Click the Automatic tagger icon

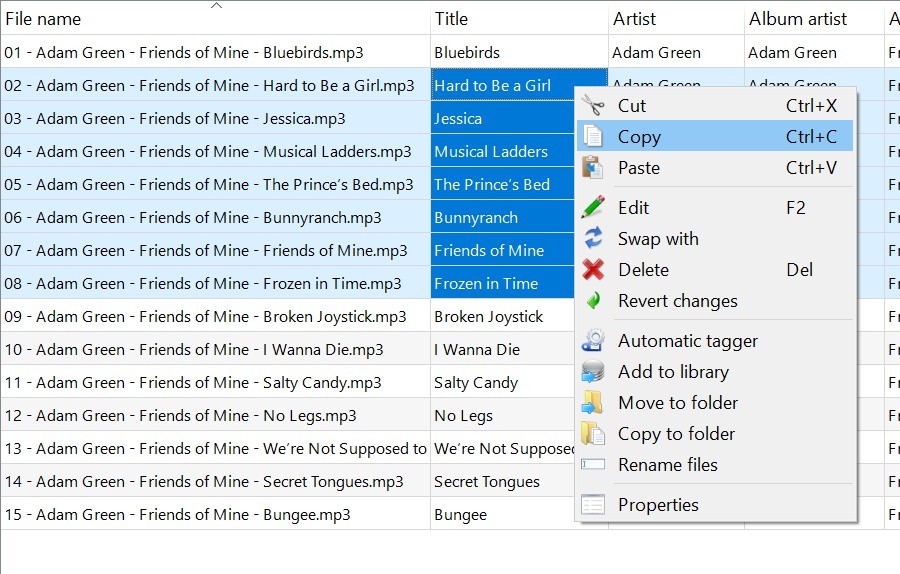pyautogui.click(x=593, y=340)
